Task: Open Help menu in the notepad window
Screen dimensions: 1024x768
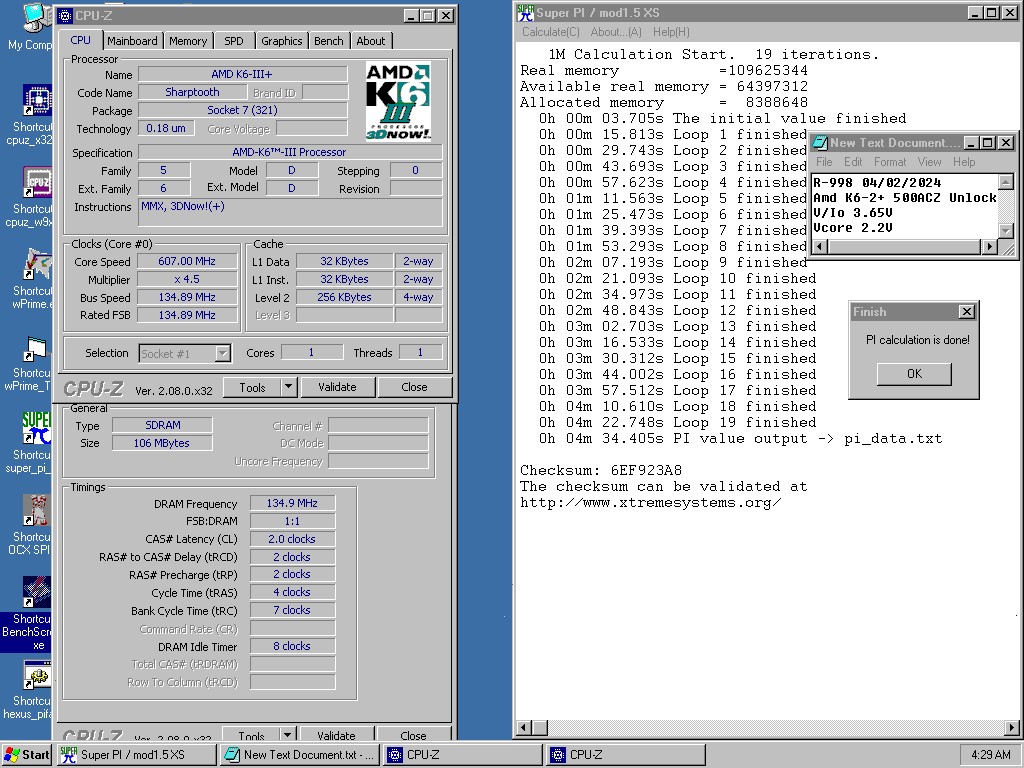Action: tap(964, 162)
